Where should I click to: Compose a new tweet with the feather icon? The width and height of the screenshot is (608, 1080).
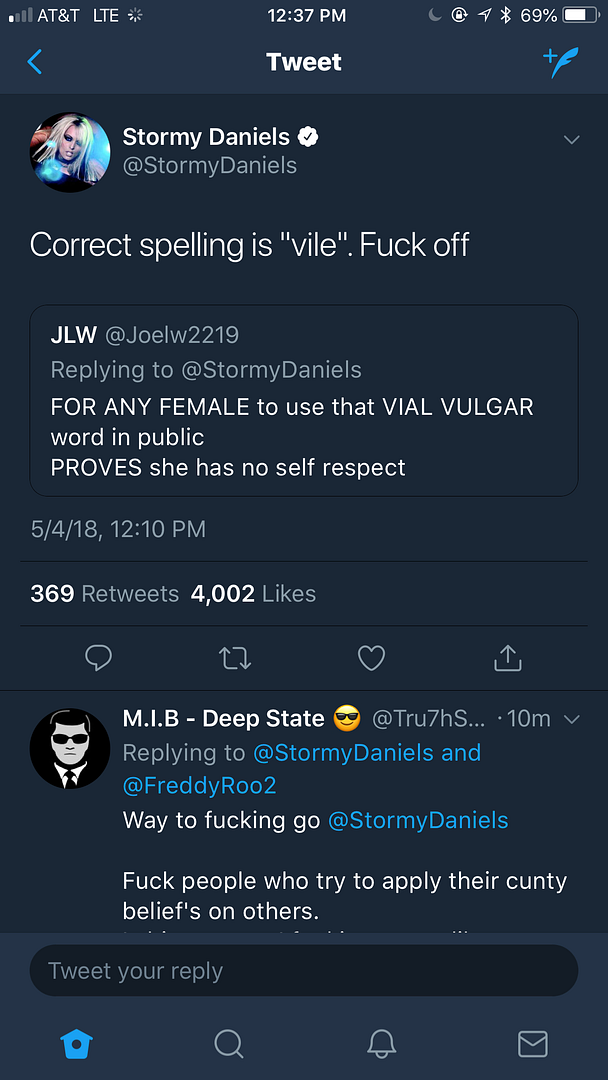coord(561,62)
